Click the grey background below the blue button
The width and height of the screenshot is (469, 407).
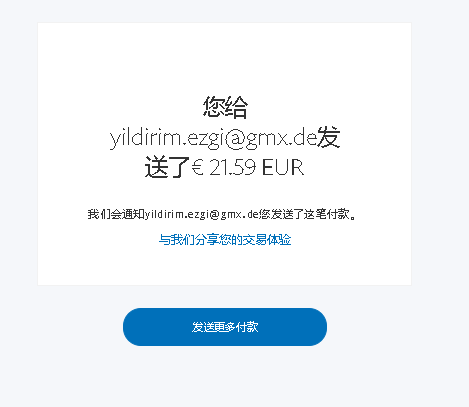(x=225, y=377)
